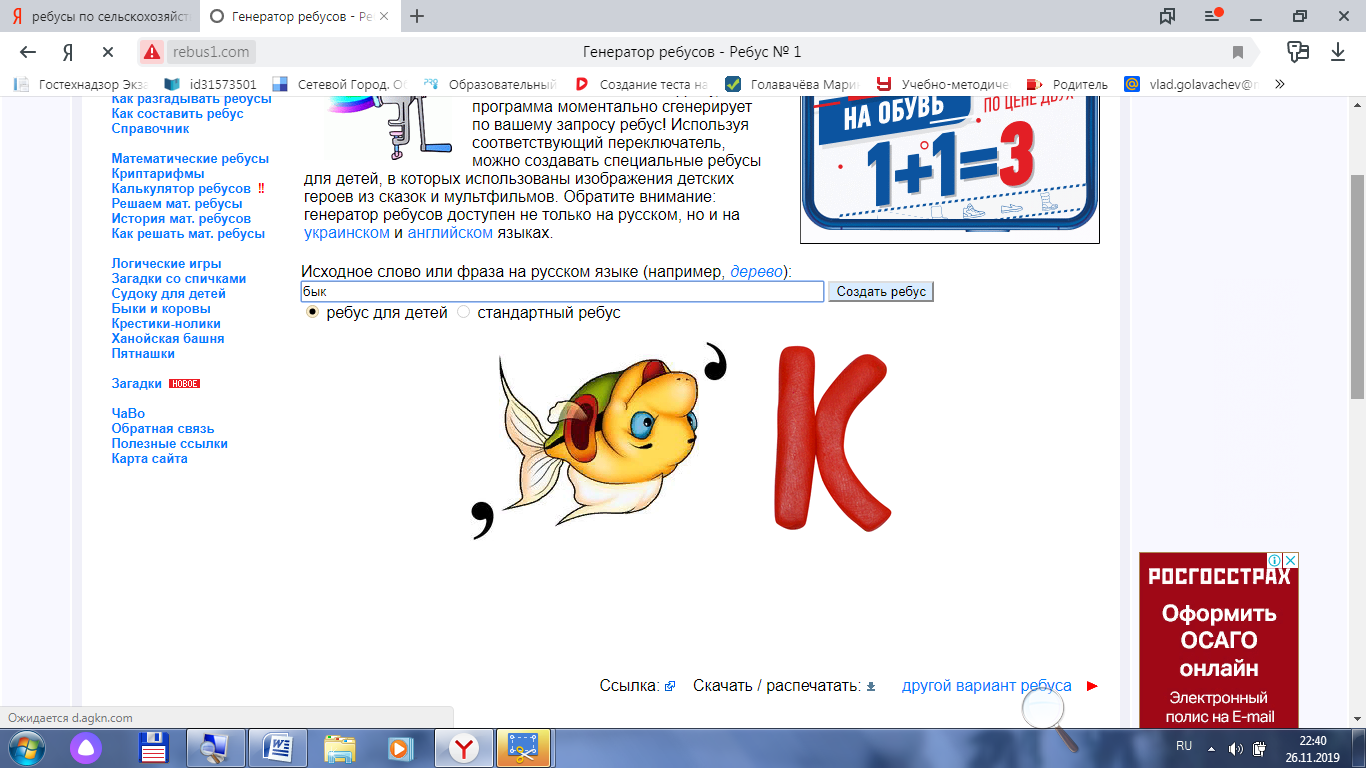The image size is (1366, 768).
Task: Open 'История мат. ребусов' link
Action: click(x=181, y=219)
